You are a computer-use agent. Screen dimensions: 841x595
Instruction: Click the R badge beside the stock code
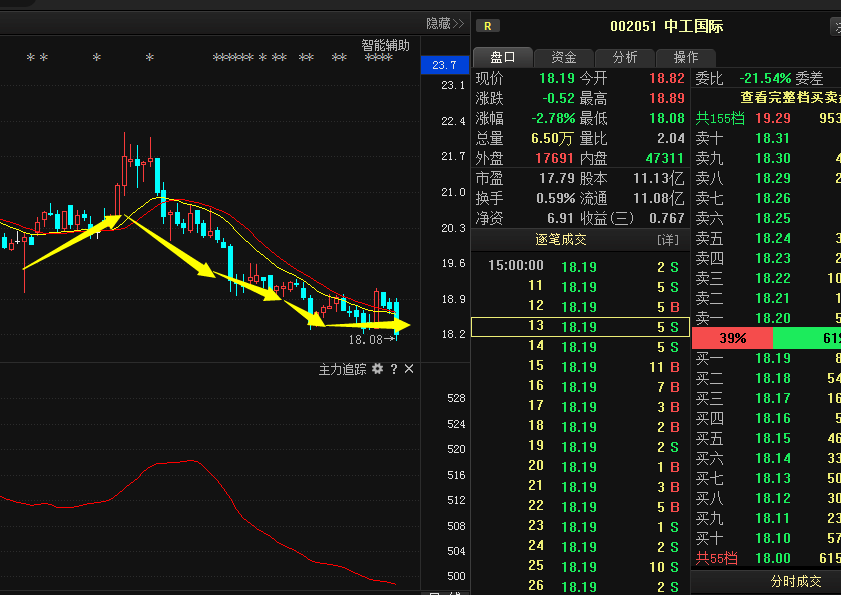pos(488,26)
